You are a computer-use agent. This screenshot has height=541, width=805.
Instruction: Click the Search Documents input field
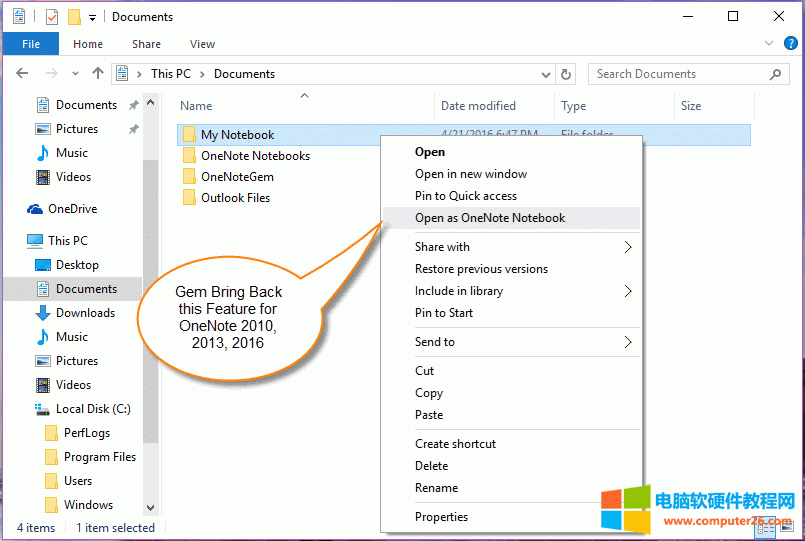[678, 74]
